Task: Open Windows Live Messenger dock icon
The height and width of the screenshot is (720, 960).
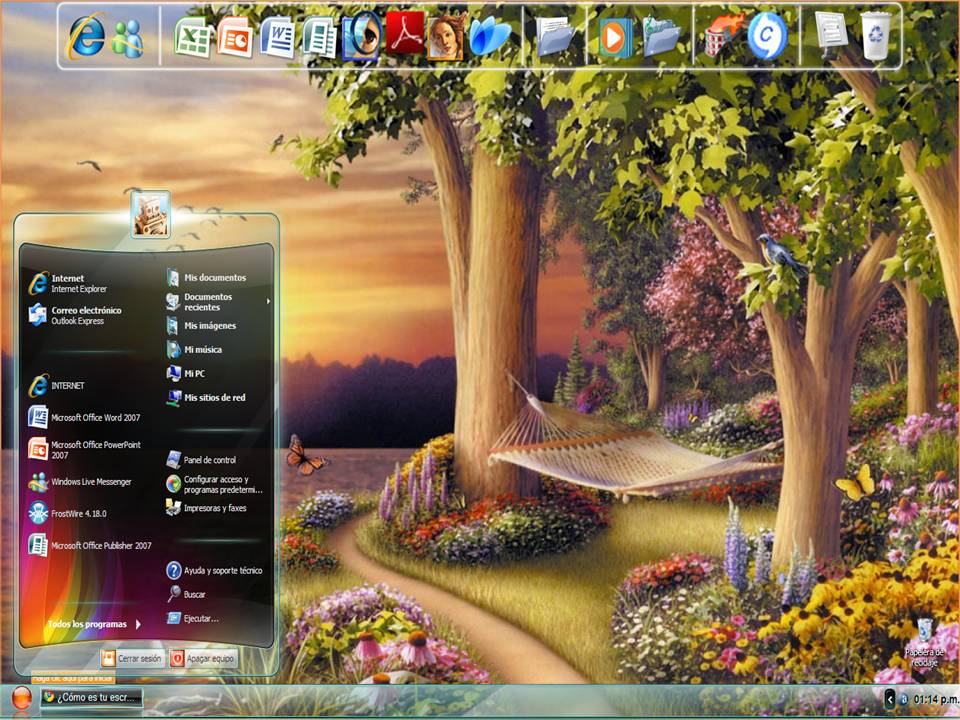Action: [128, 39]
